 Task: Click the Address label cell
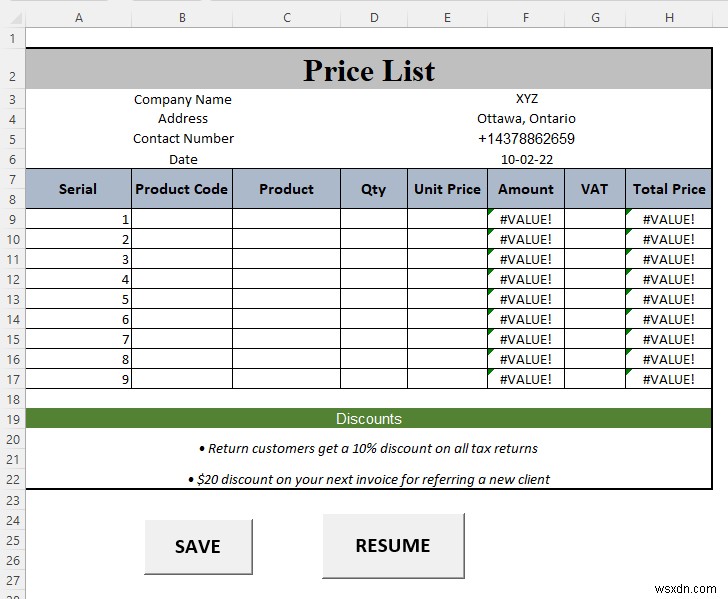182,119
